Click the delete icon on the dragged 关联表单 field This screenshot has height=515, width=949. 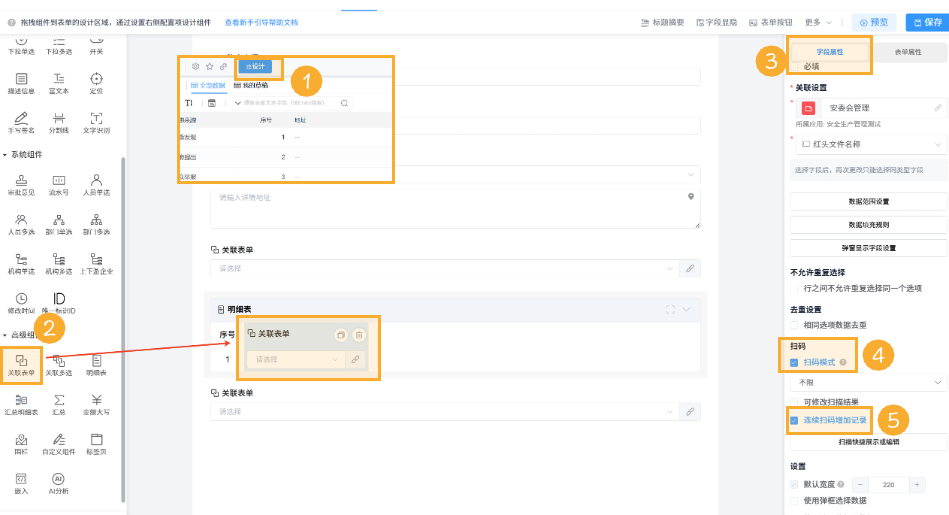tap(360, 334)
